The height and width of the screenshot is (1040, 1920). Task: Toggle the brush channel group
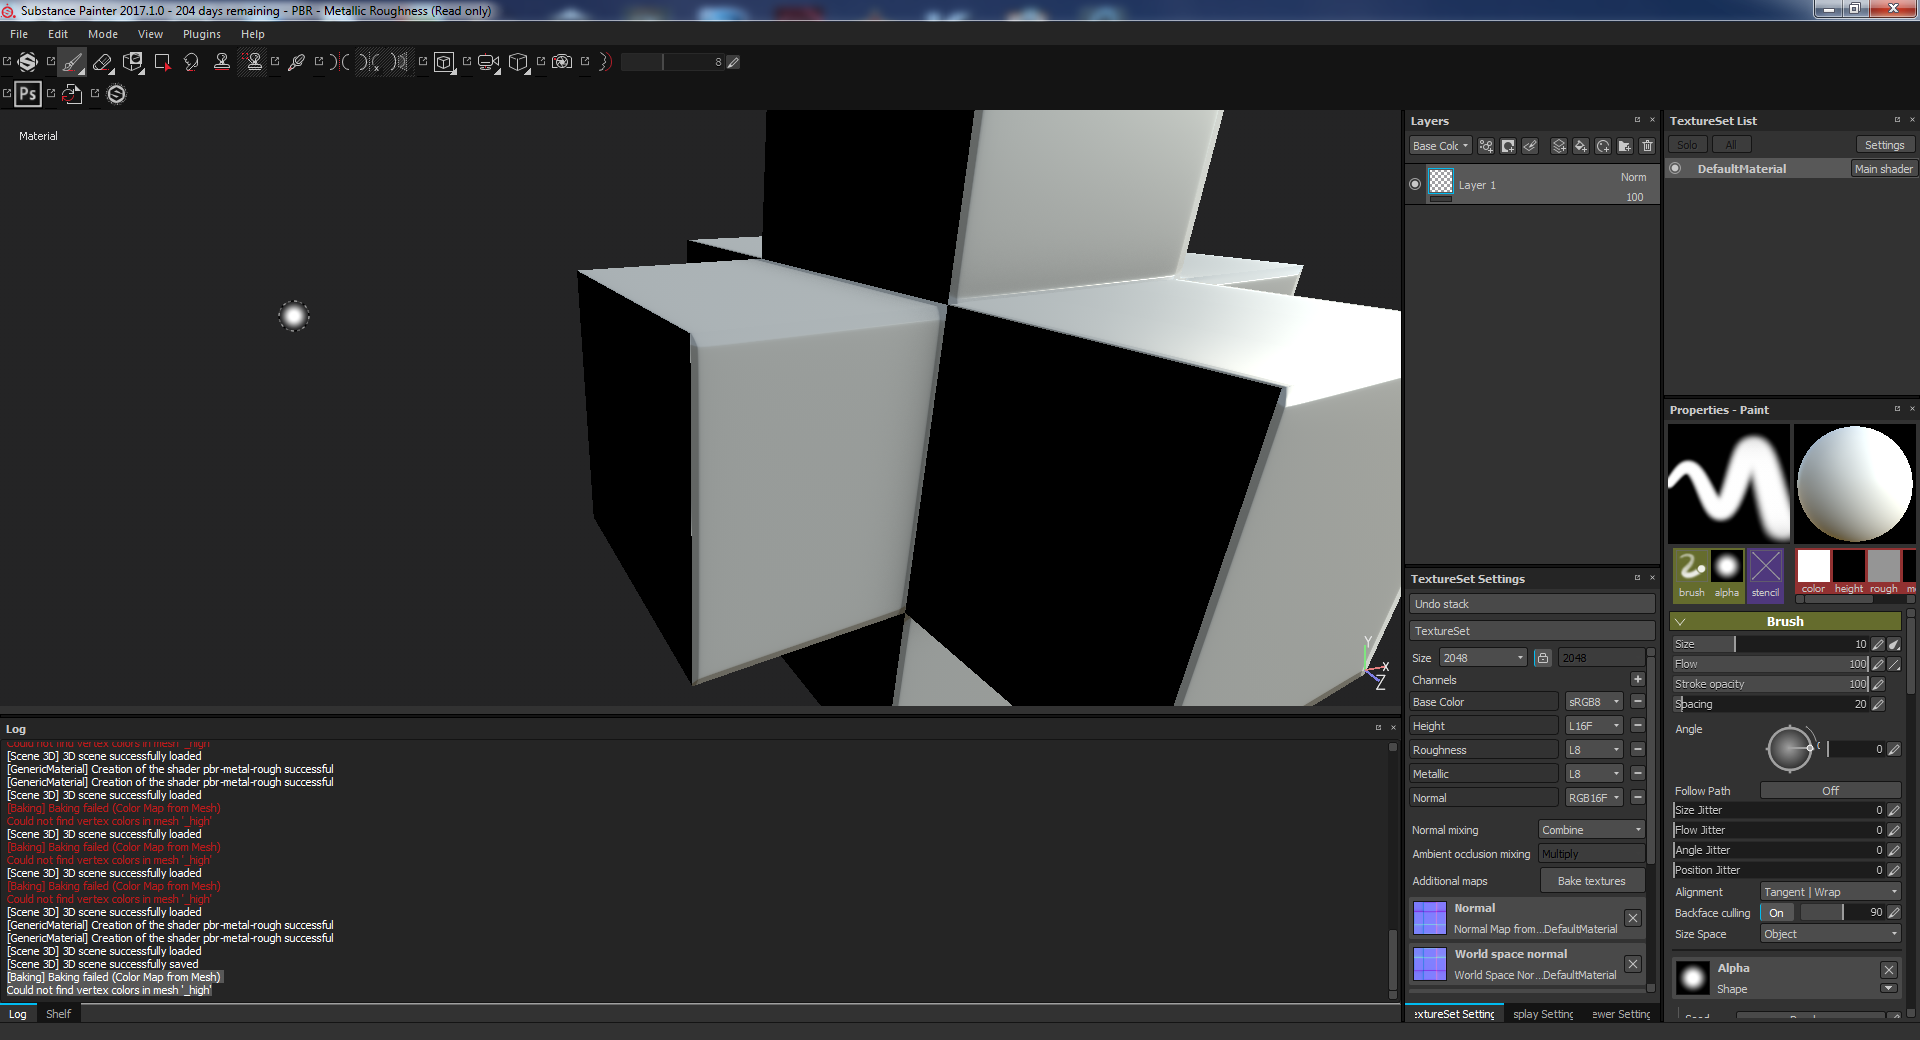coord(1692,574)
